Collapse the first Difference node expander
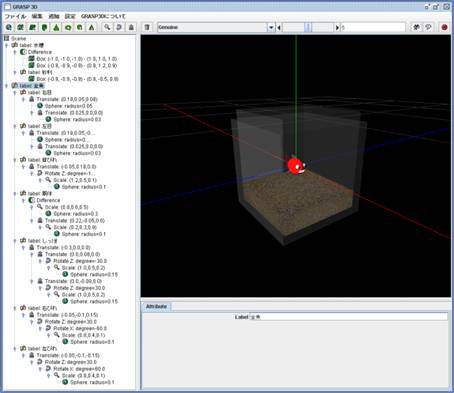 pos(15,52)
